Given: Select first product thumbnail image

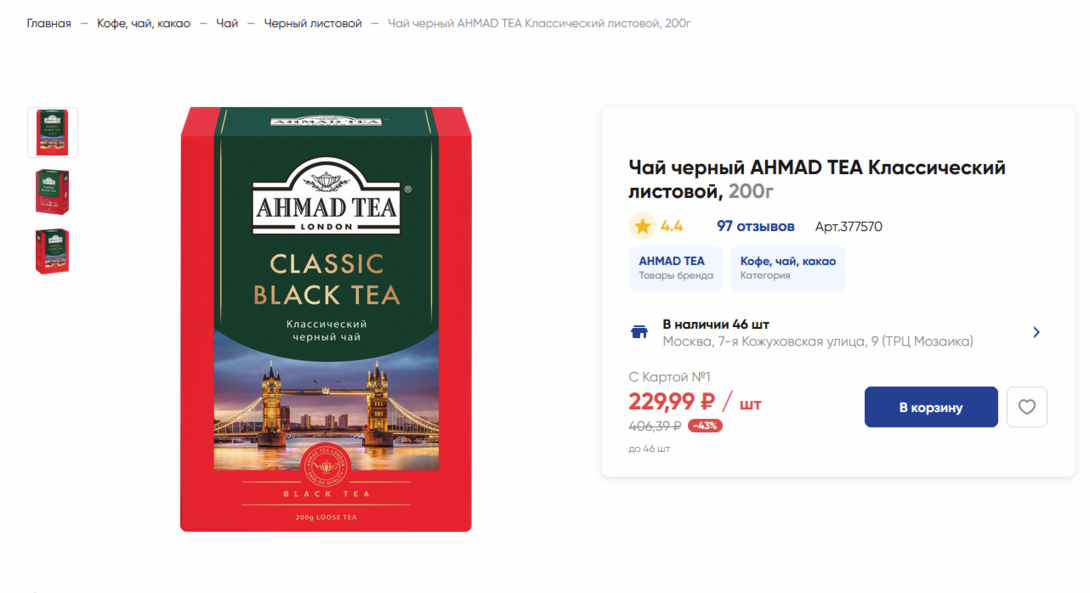Looking at the screenshot, I should [x=52, y=132].
